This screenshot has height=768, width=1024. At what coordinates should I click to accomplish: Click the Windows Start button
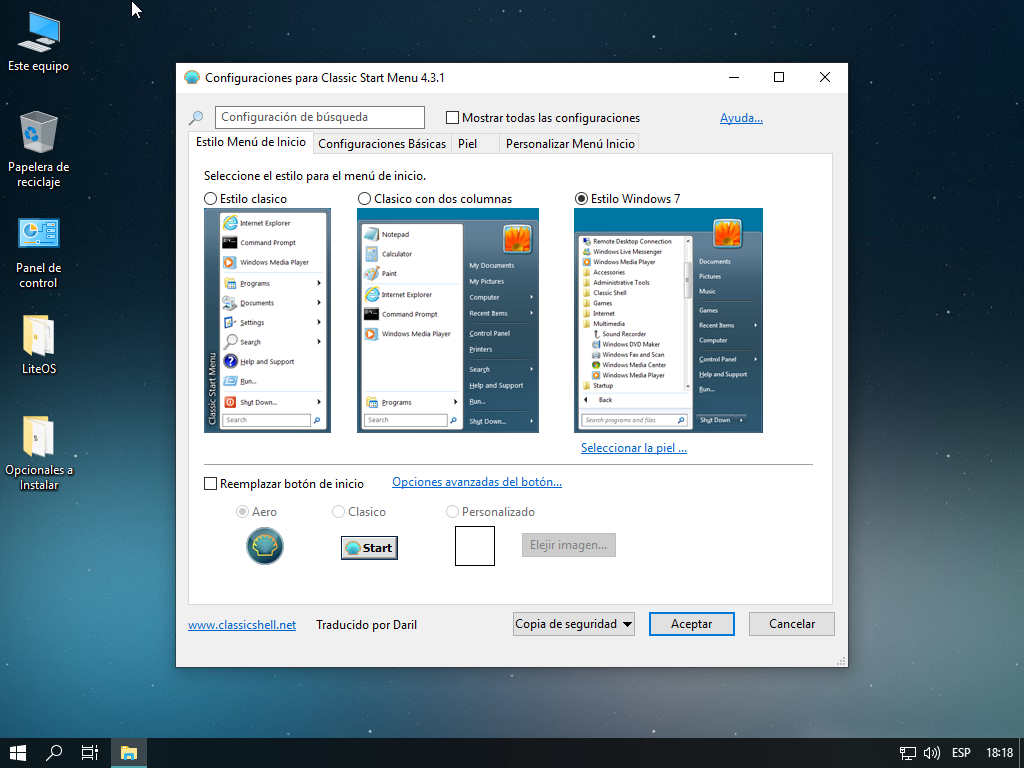(x=18, y=753)
